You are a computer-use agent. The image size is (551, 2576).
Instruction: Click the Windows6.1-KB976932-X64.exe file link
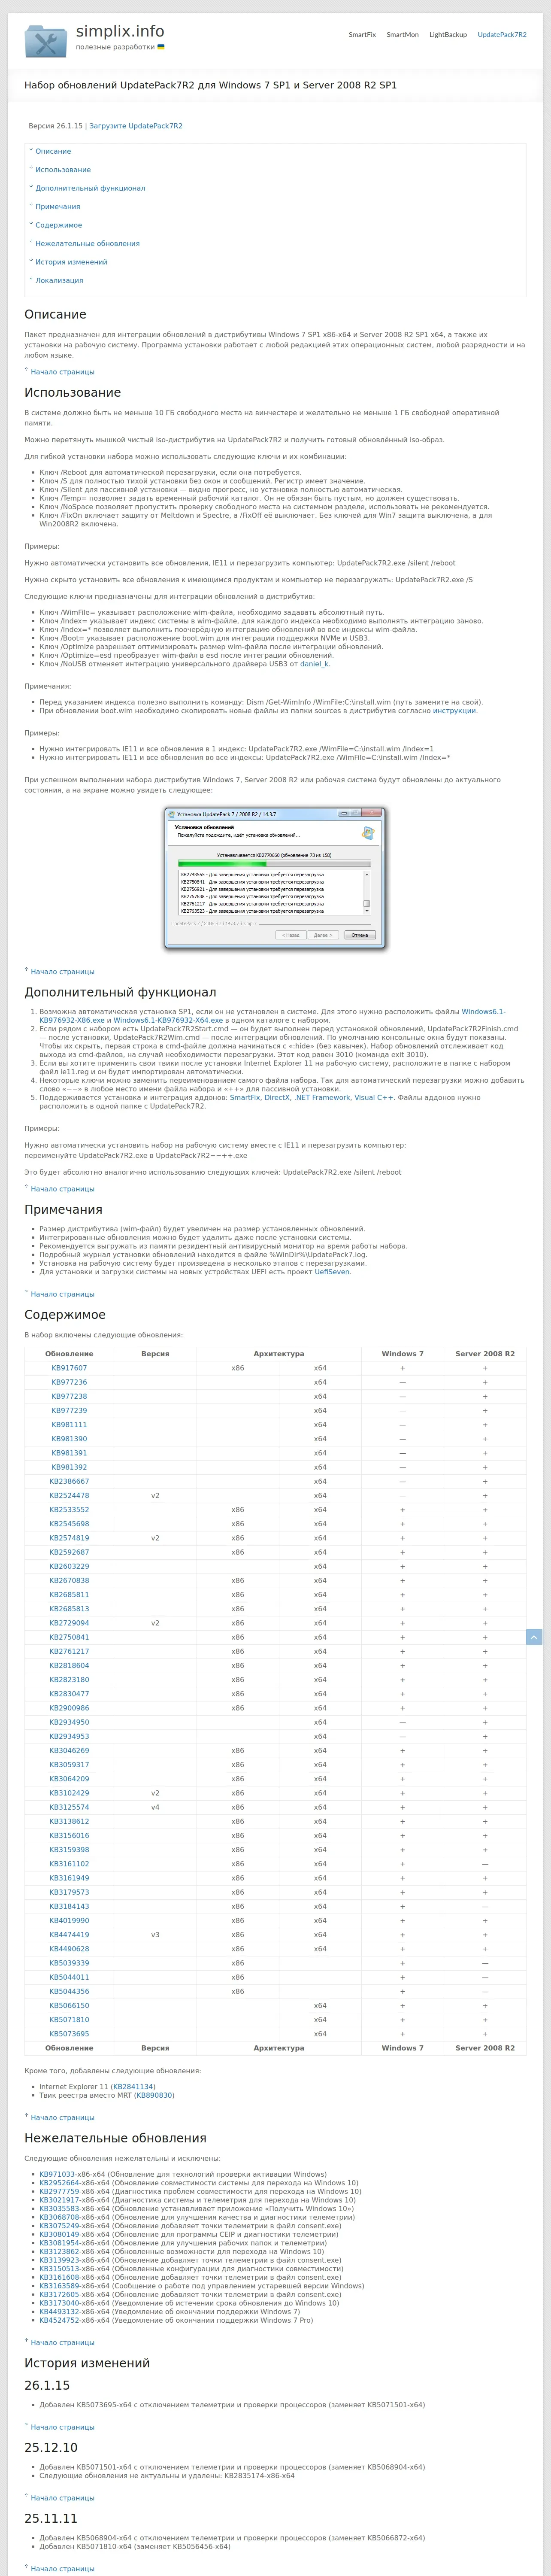168,1020
